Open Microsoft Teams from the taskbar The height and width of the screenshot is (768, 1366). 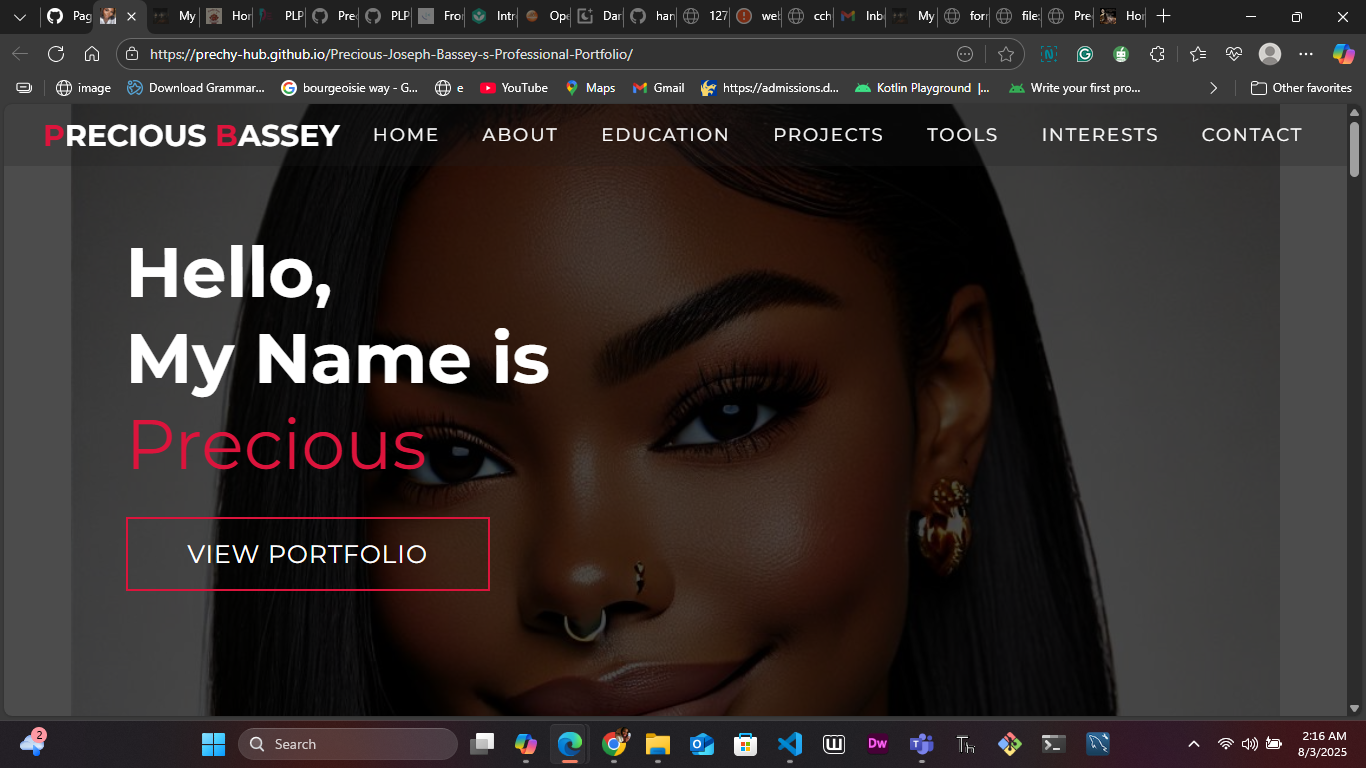pos(921,744)
